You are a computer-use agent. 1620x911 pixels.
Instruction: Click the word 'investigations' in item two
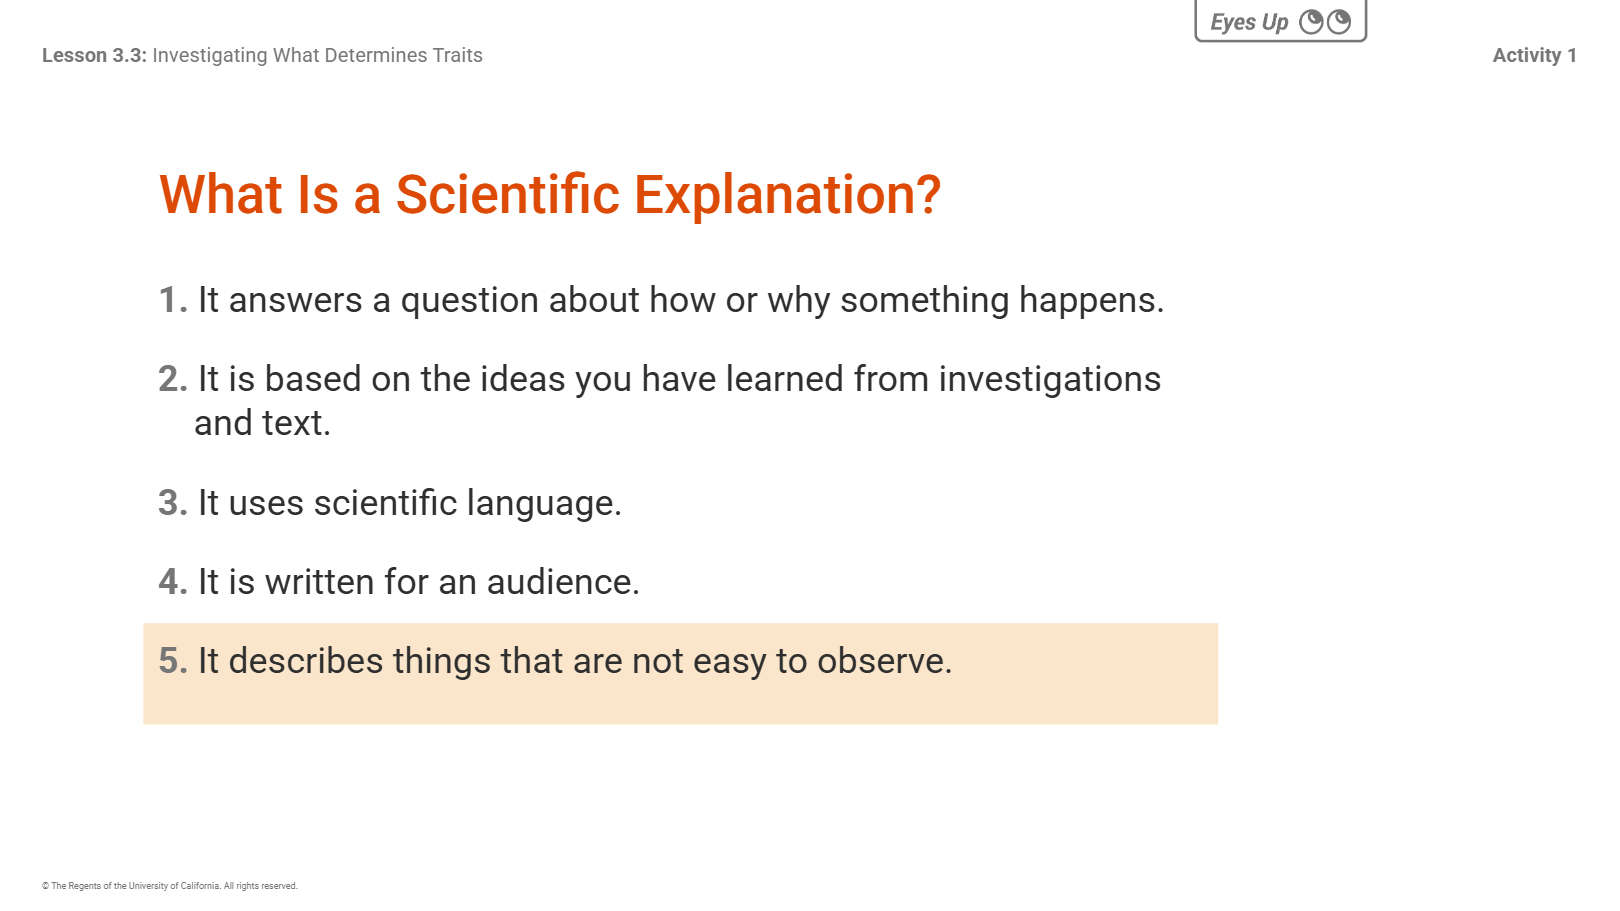click(x=1049, y=379)
